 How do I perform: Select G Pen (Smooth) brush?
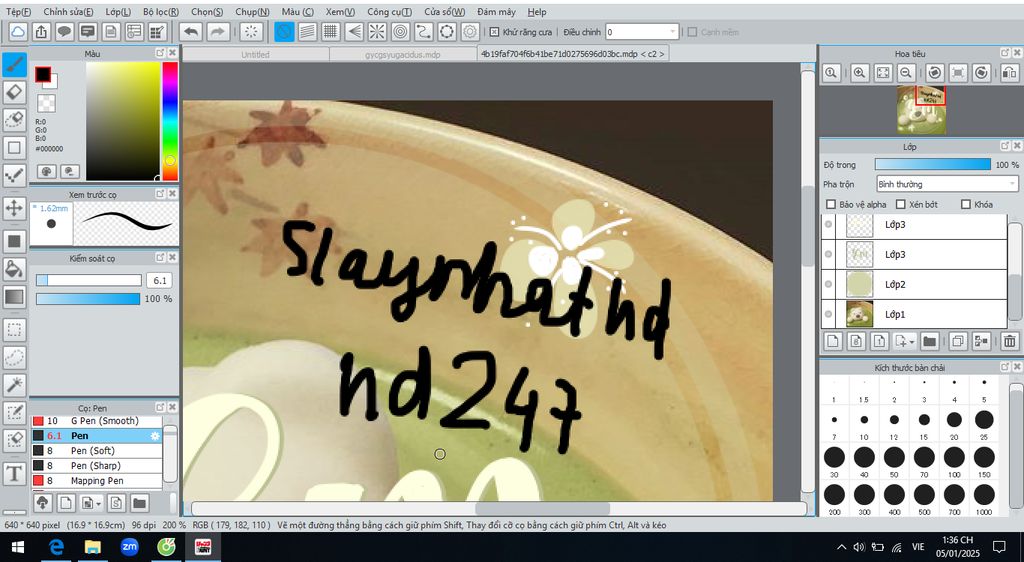[97, 421]
